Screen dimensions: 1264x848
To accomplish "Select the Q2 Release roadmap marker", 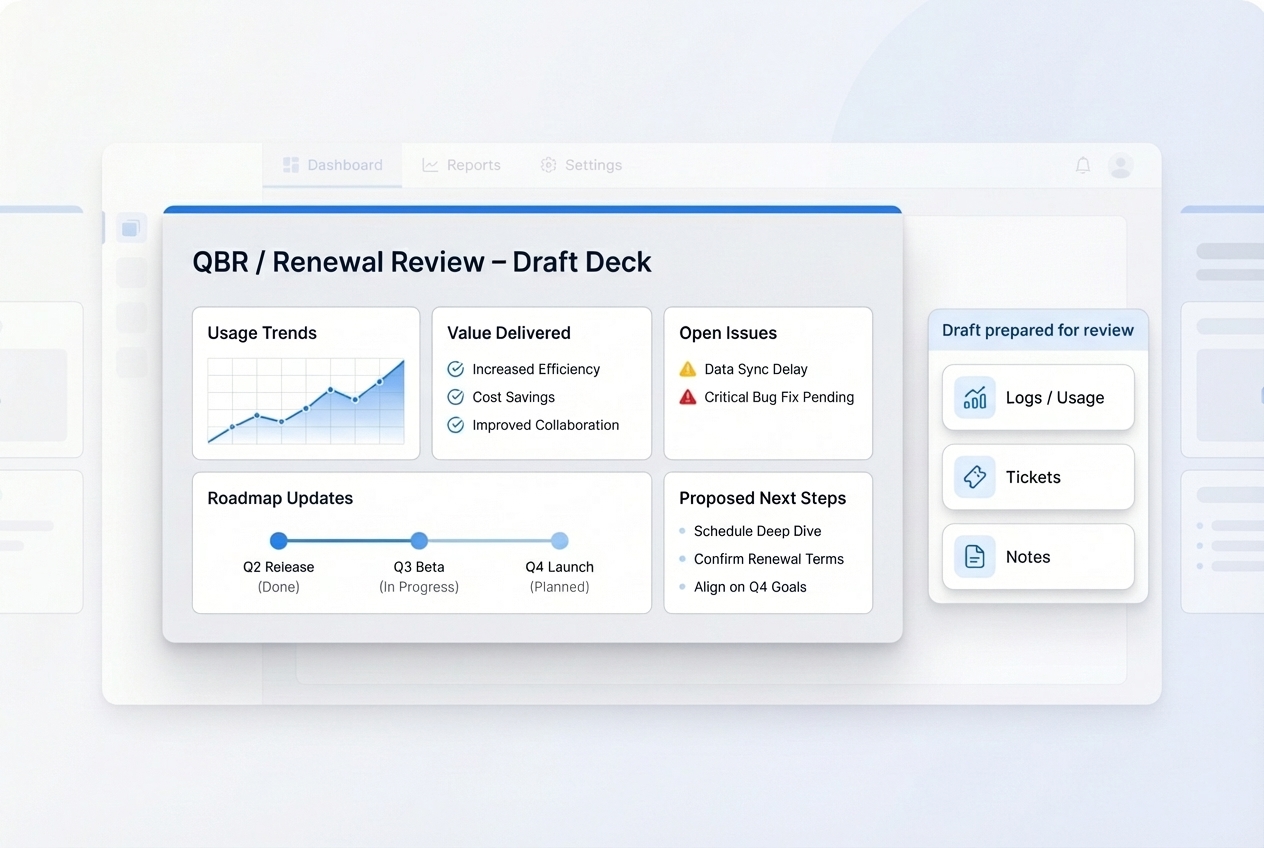I will (x=279, y=541).
